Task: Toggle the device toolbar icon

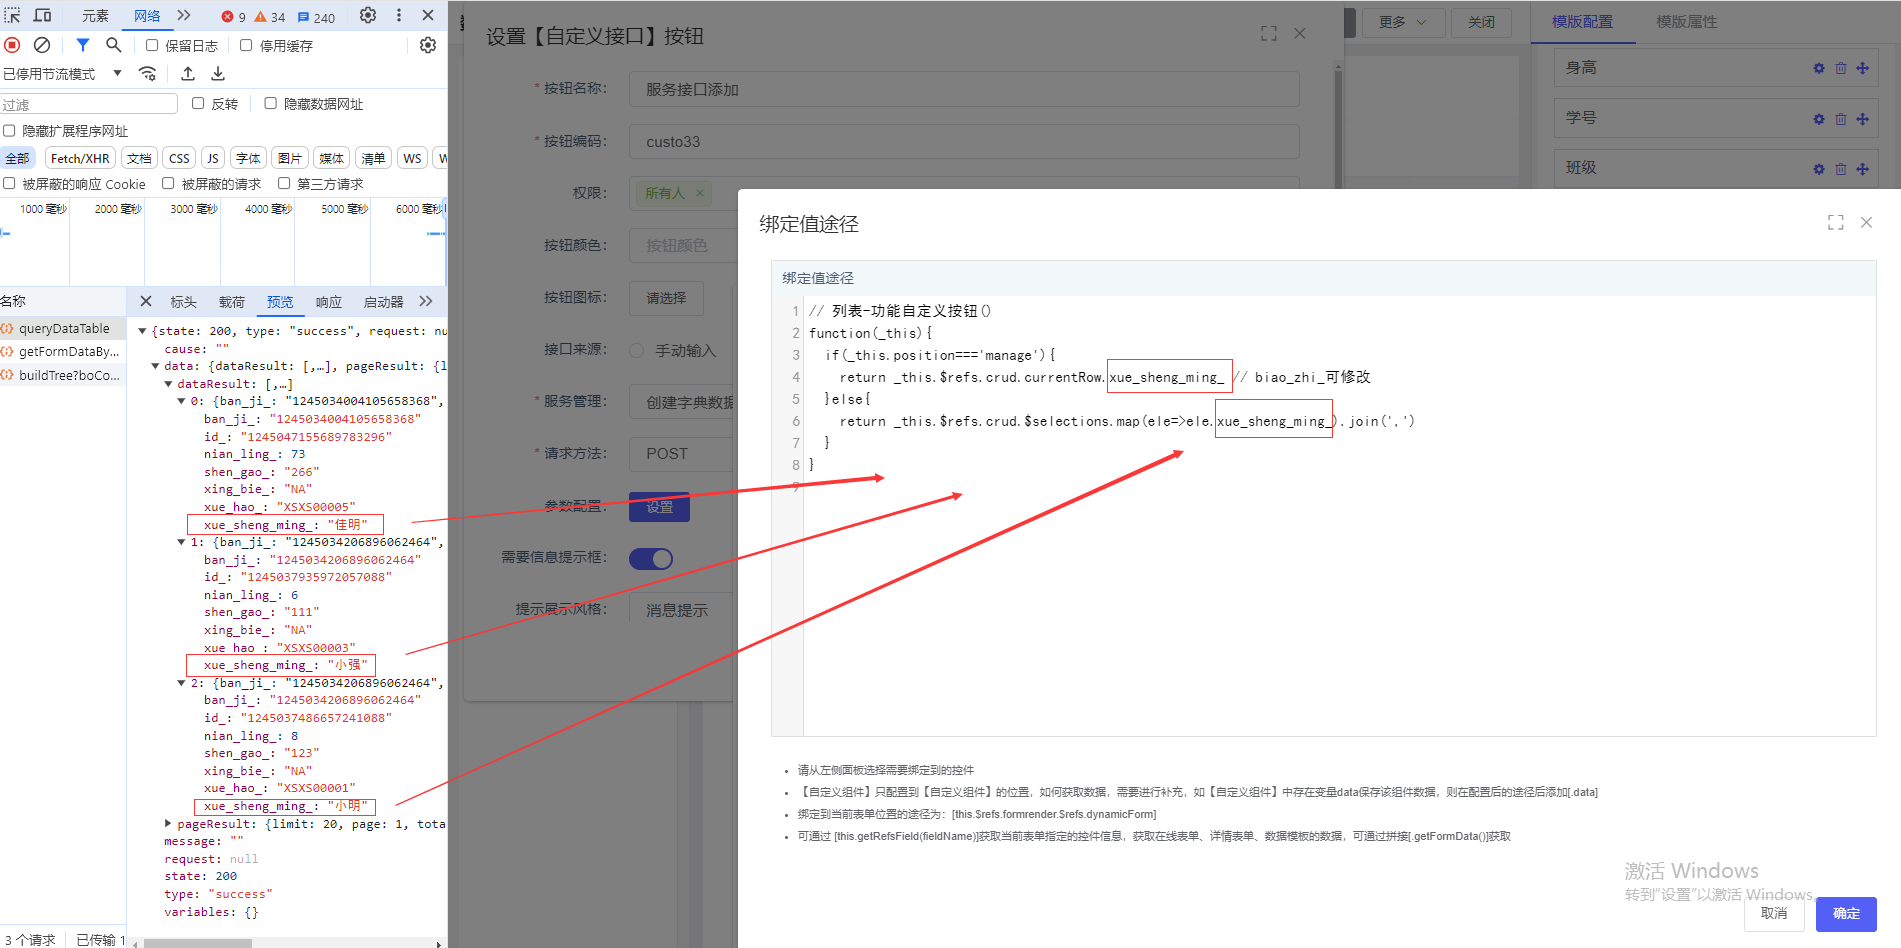Action: tap(42, 16)
